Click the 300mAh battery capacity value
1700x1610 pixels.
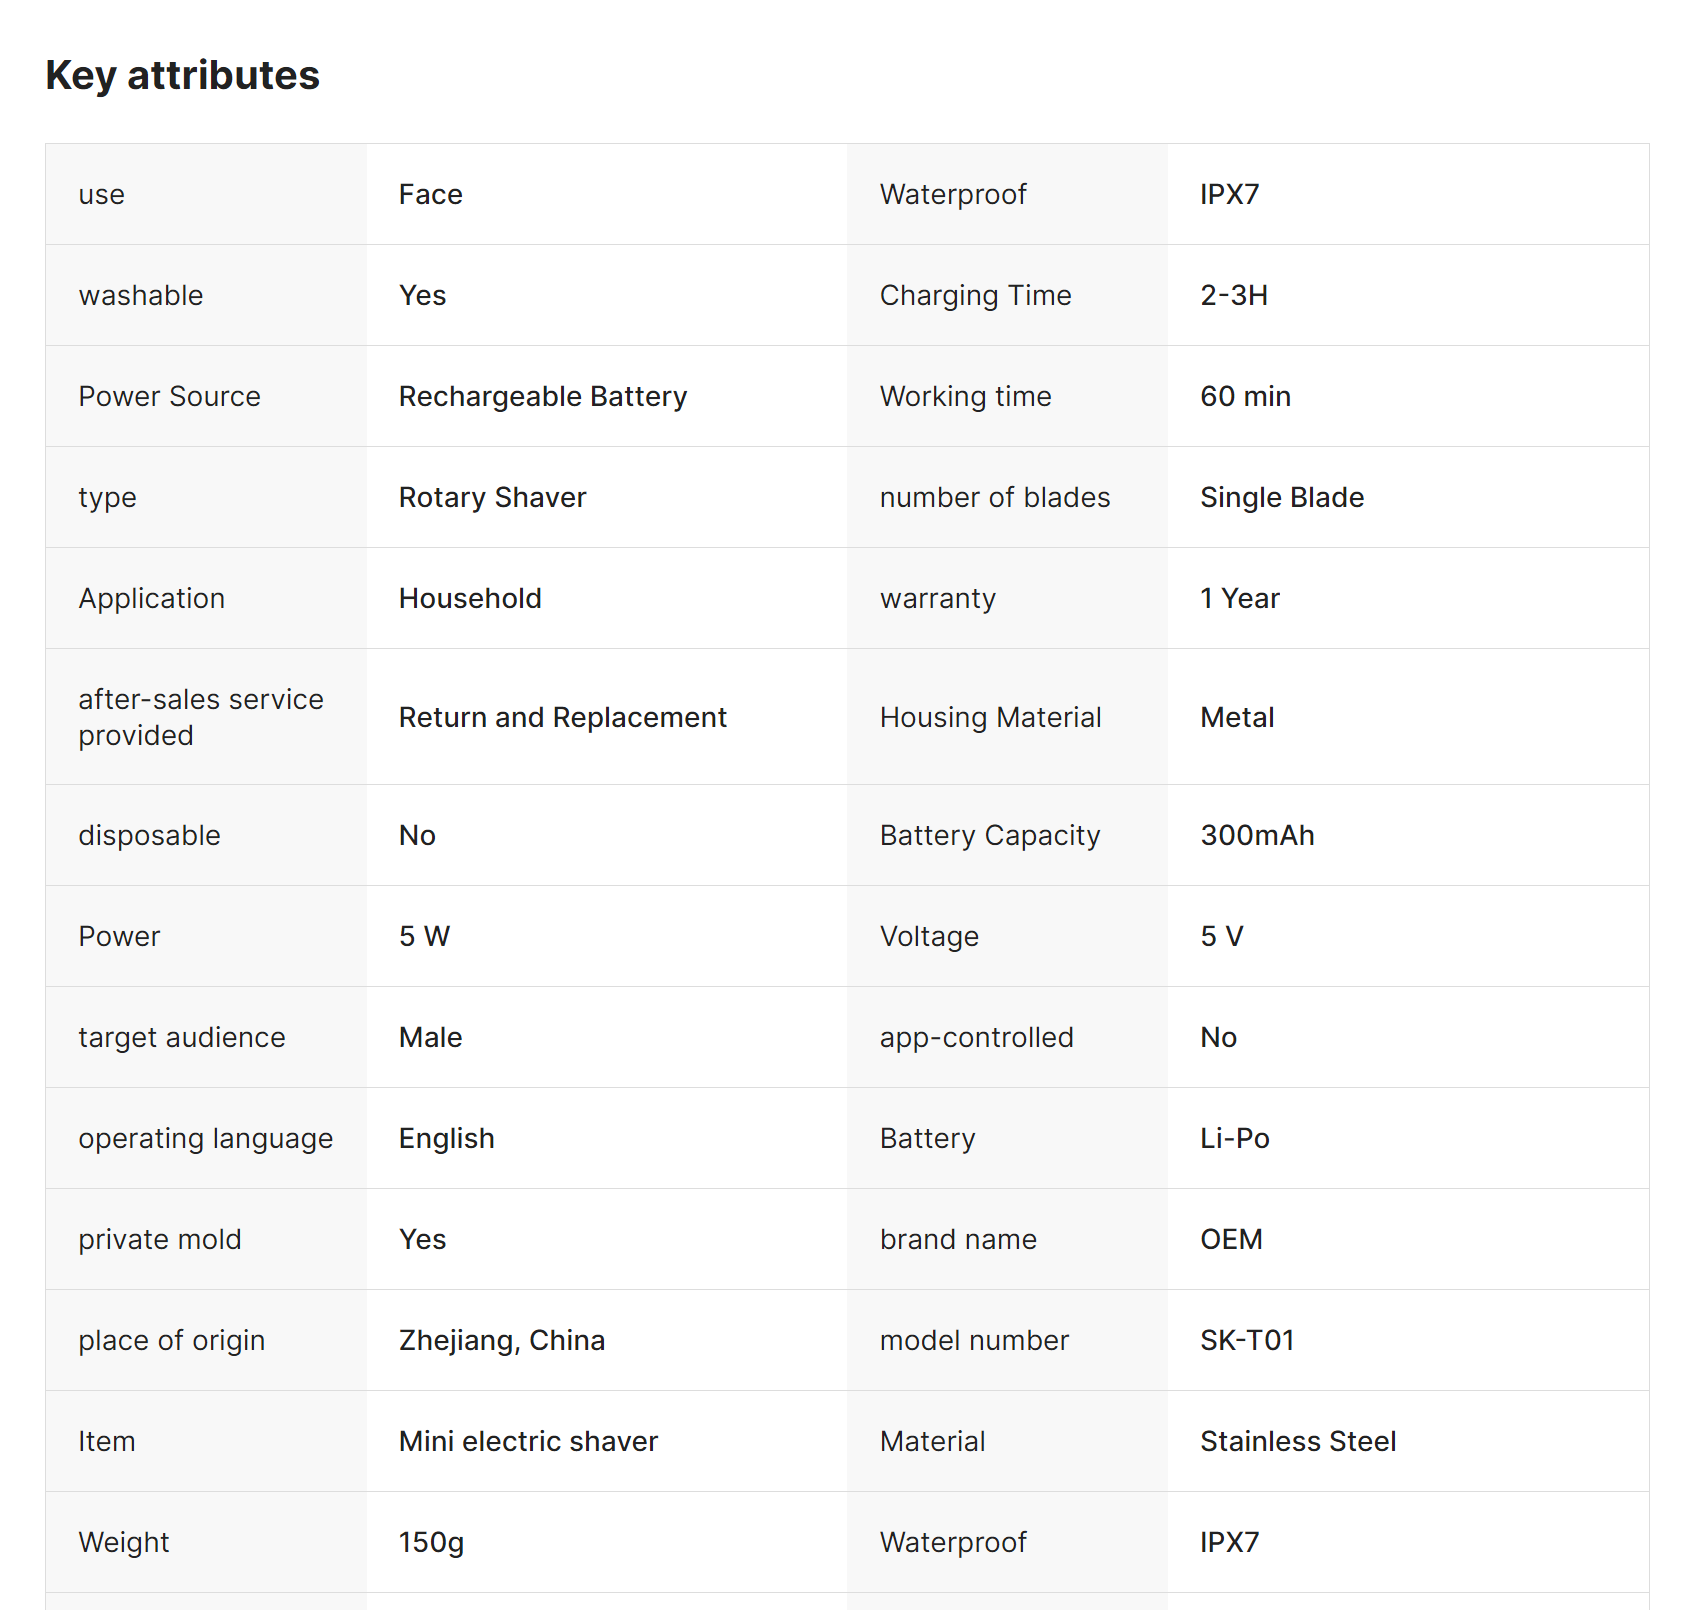point(1257,836)
